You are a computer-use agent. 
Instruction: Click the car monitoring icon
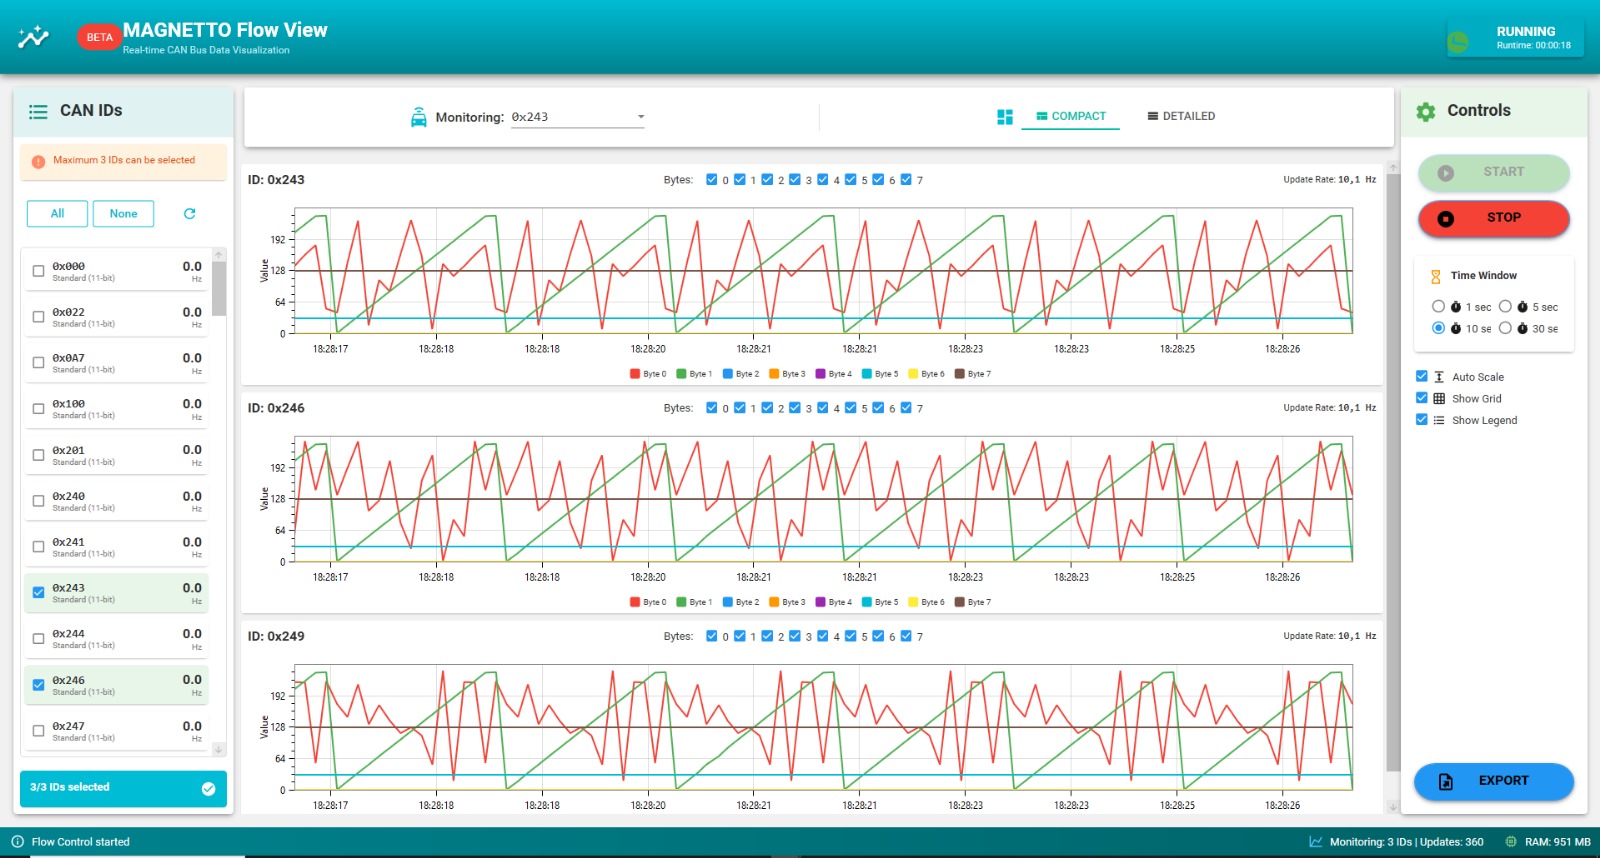pos(419,117)
